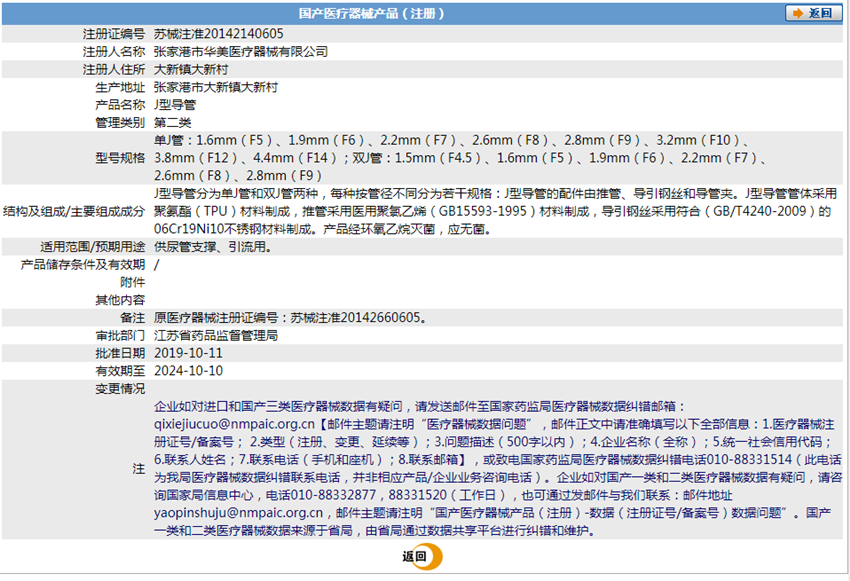Click management class value 第二类
The width and height of the screenshot is (850, 581).
(172, 122)
